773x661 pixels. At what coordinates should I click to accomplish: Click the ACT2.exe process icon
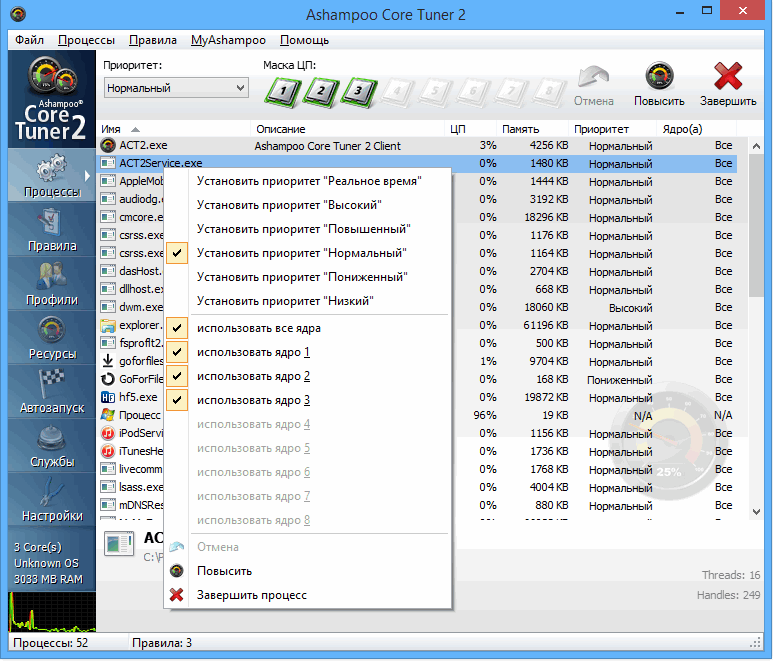pyautogui.click(x=107, y=145)
